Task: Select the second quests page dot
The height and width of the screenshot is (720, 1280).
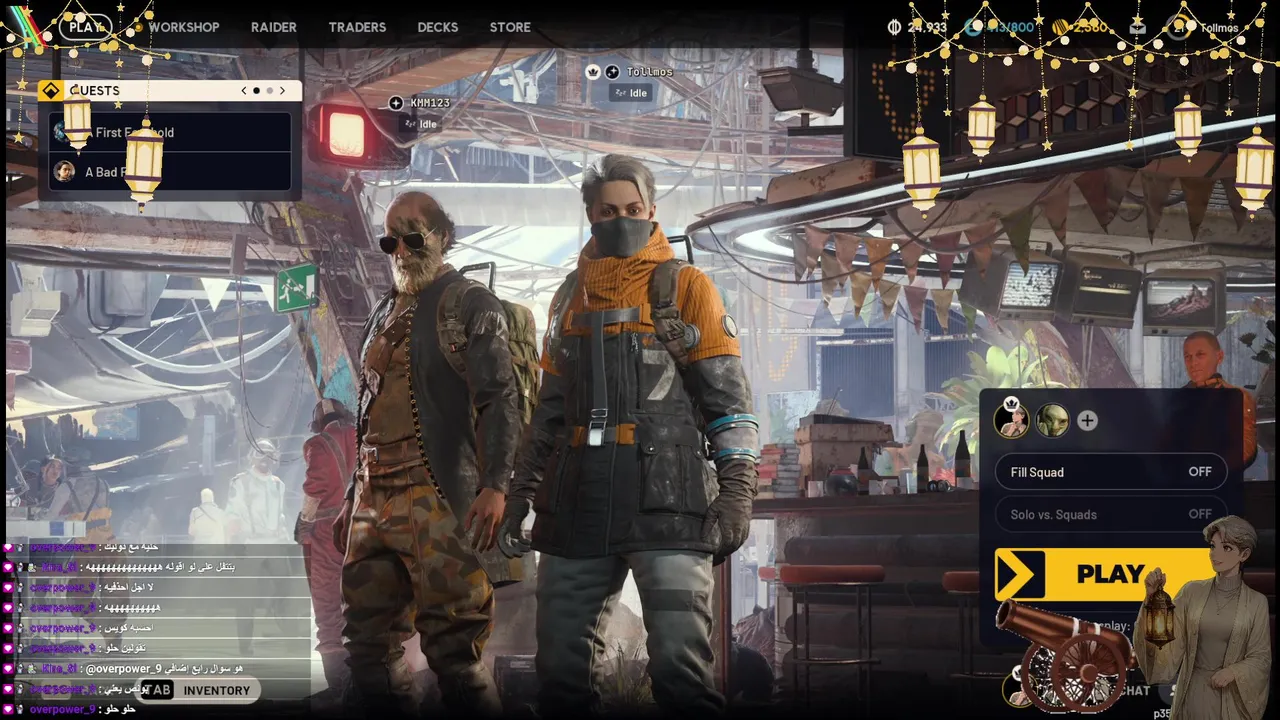Action: (x=269, y=90)
